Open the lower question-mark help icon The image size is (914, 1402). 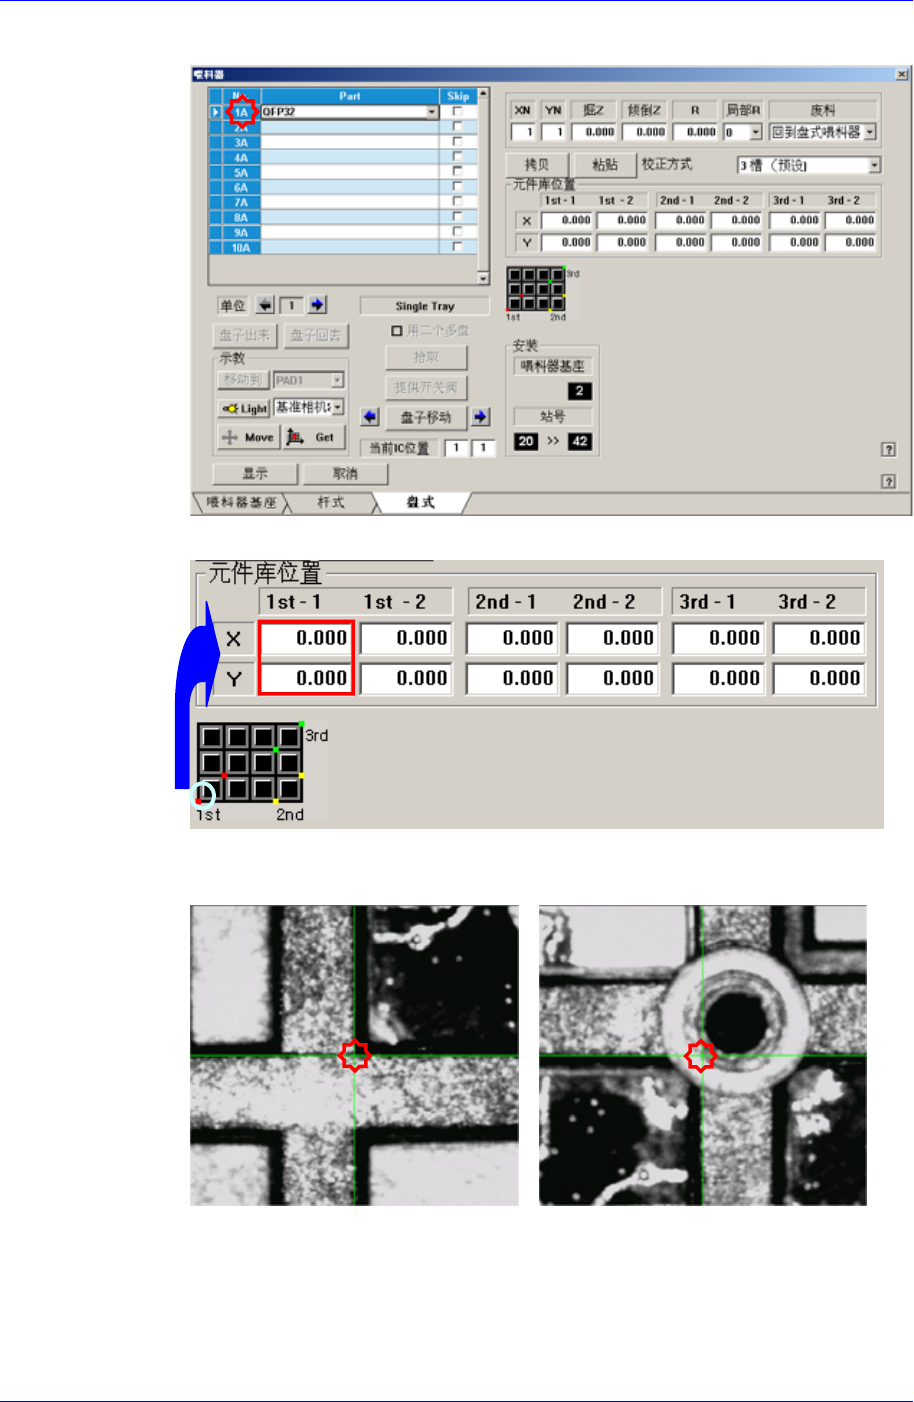pos(888,482)
